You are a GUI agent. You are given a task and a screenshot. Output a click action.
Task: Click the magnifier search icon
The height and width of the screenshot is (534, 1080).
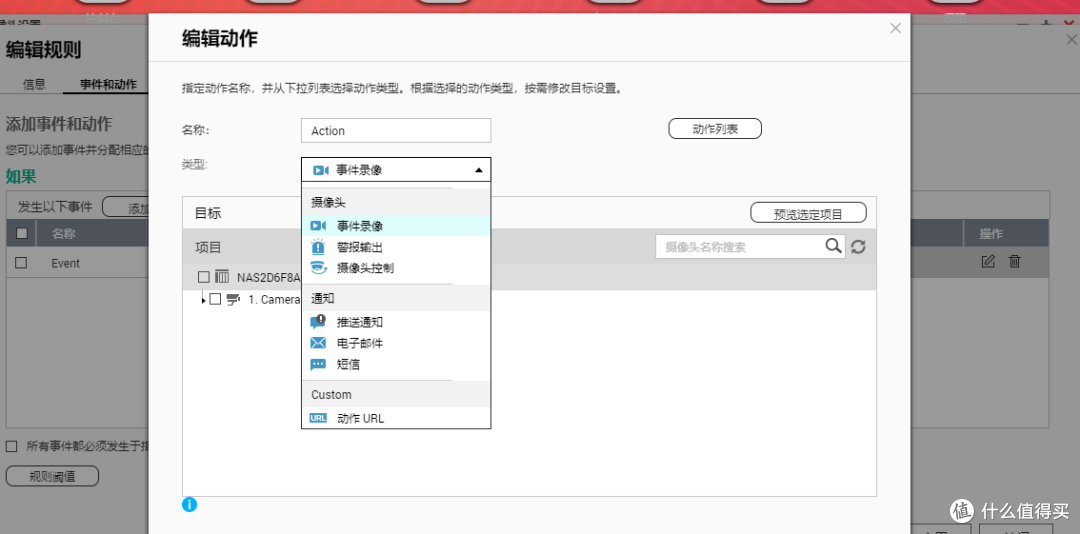[833, 246]
